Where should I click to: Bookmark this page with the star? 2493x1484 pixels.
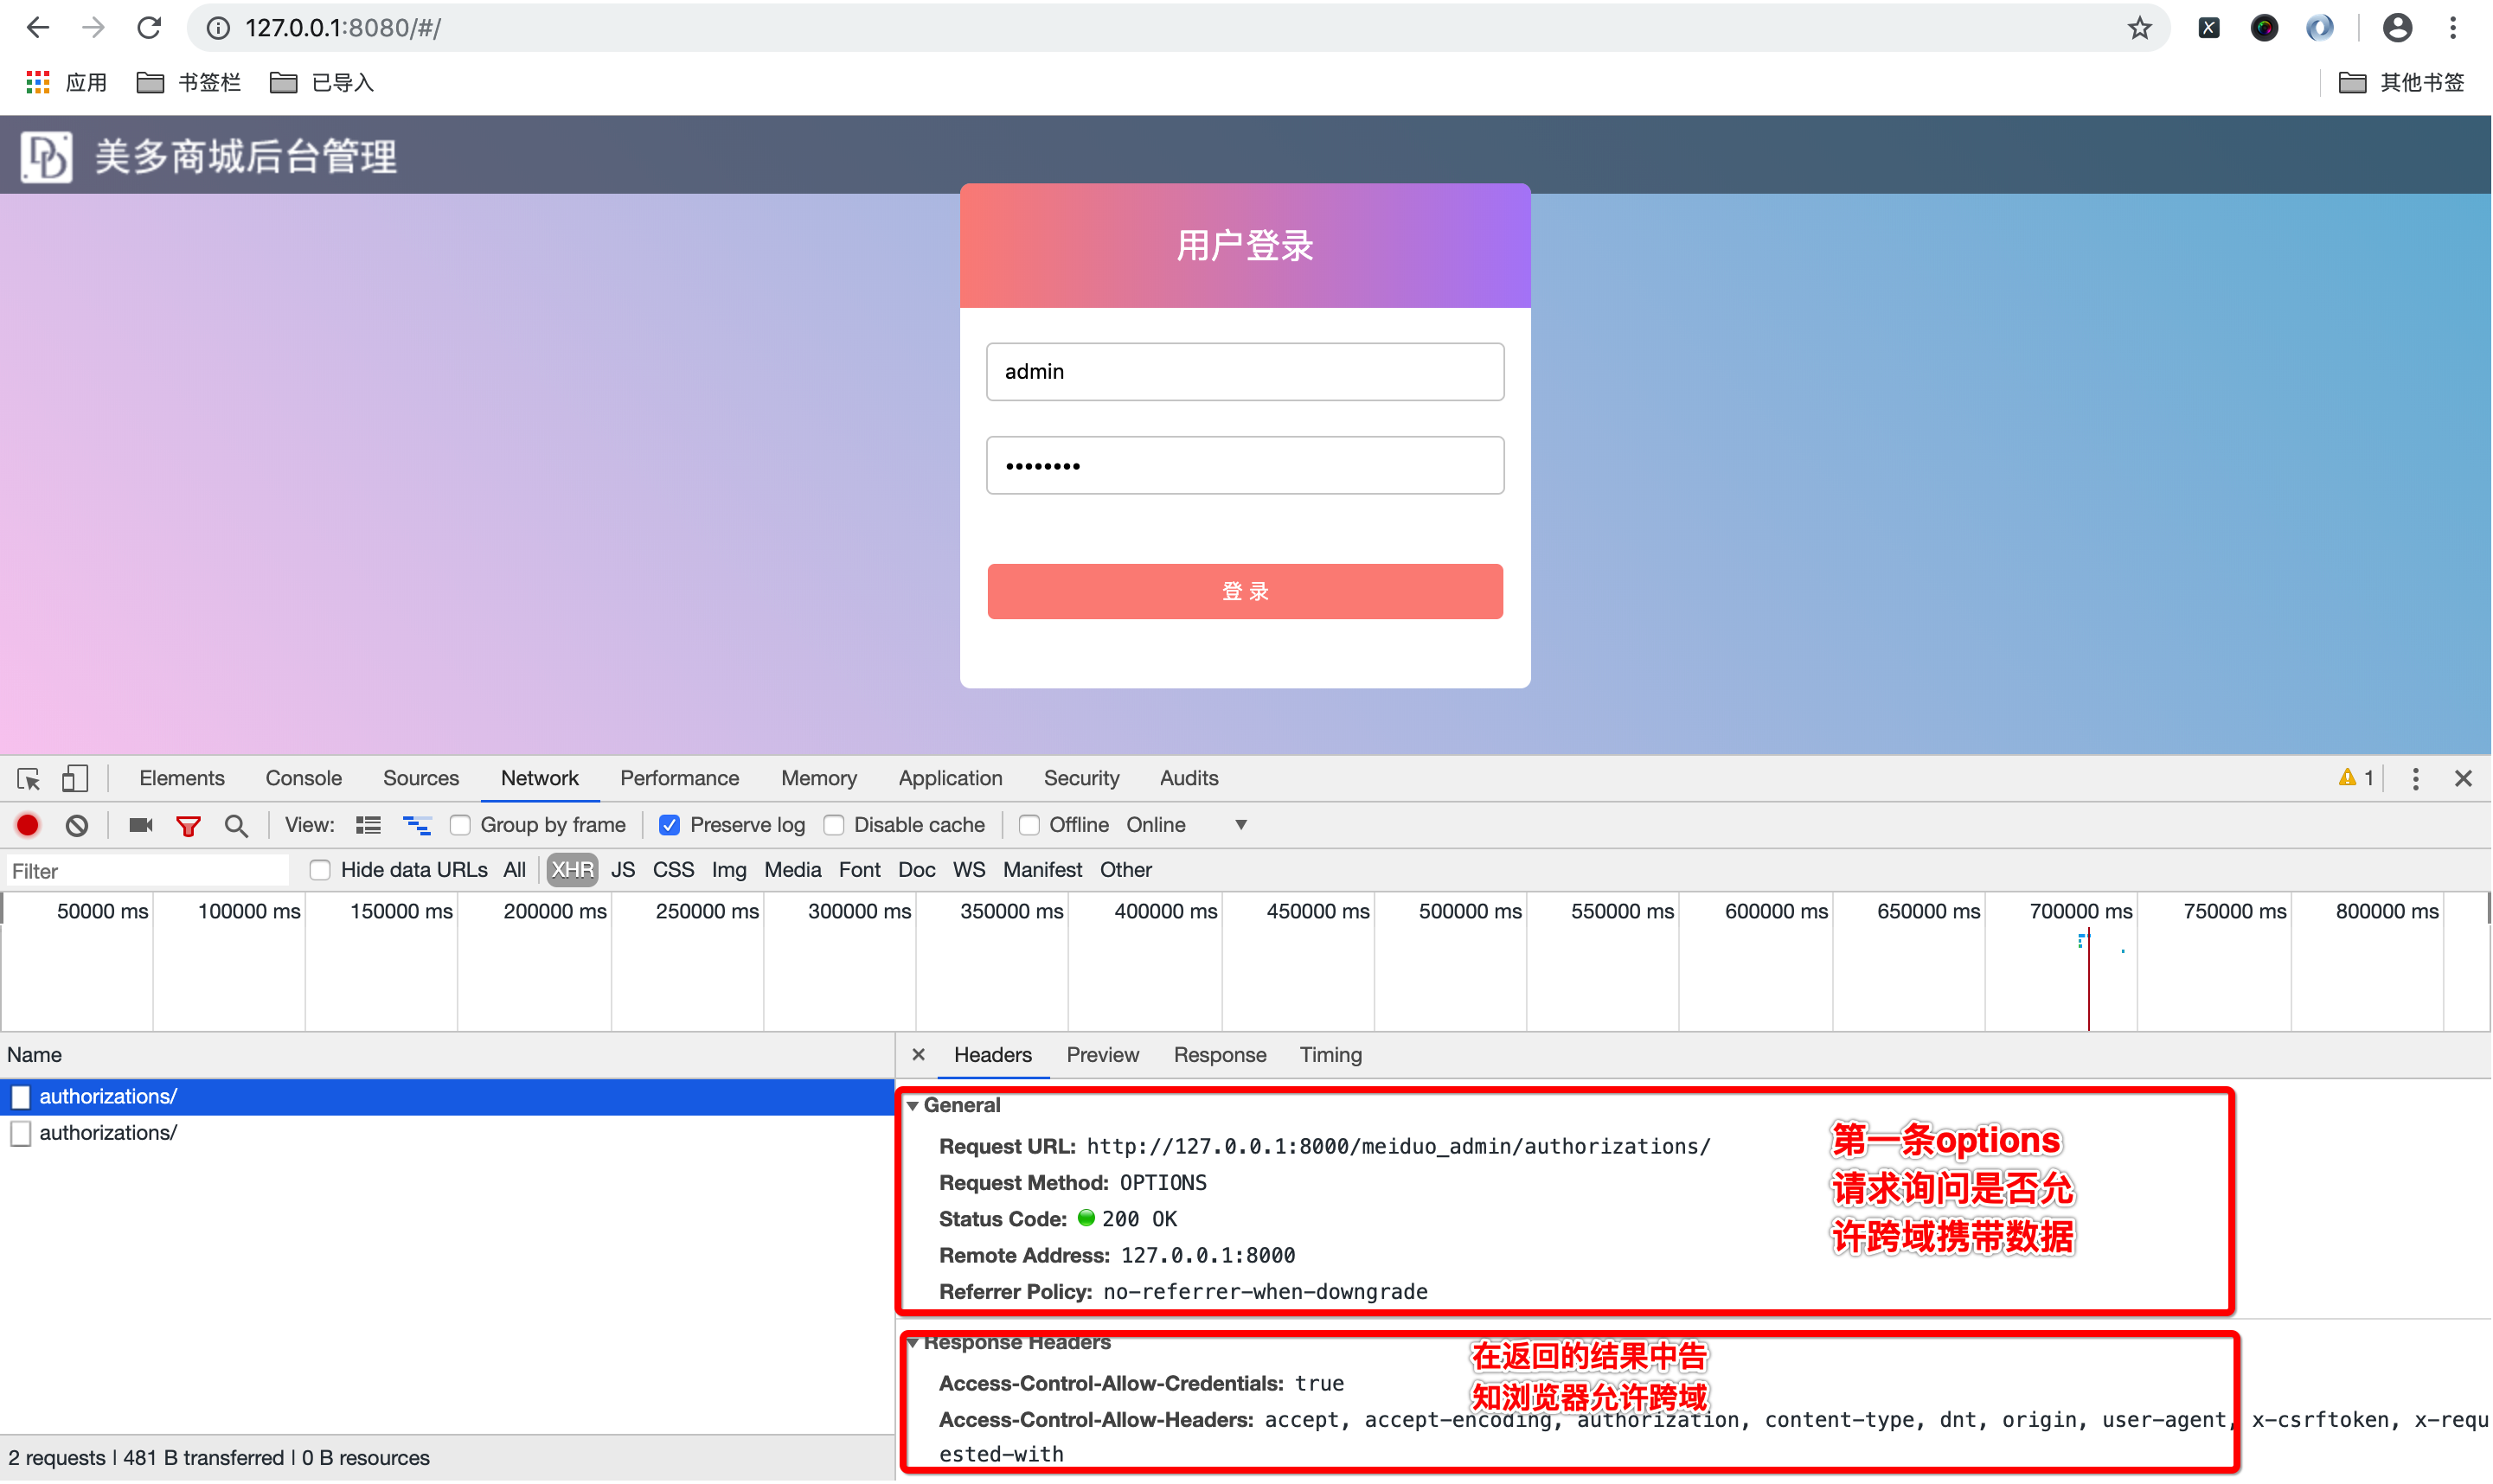click(2139, 28)
